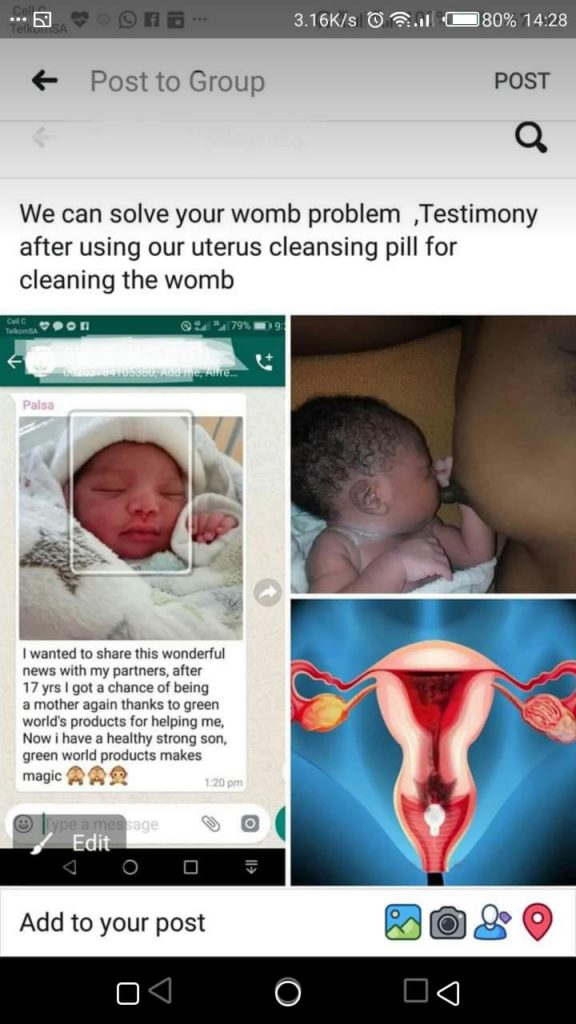Tap the tag people icon

(x=492, y=922)
